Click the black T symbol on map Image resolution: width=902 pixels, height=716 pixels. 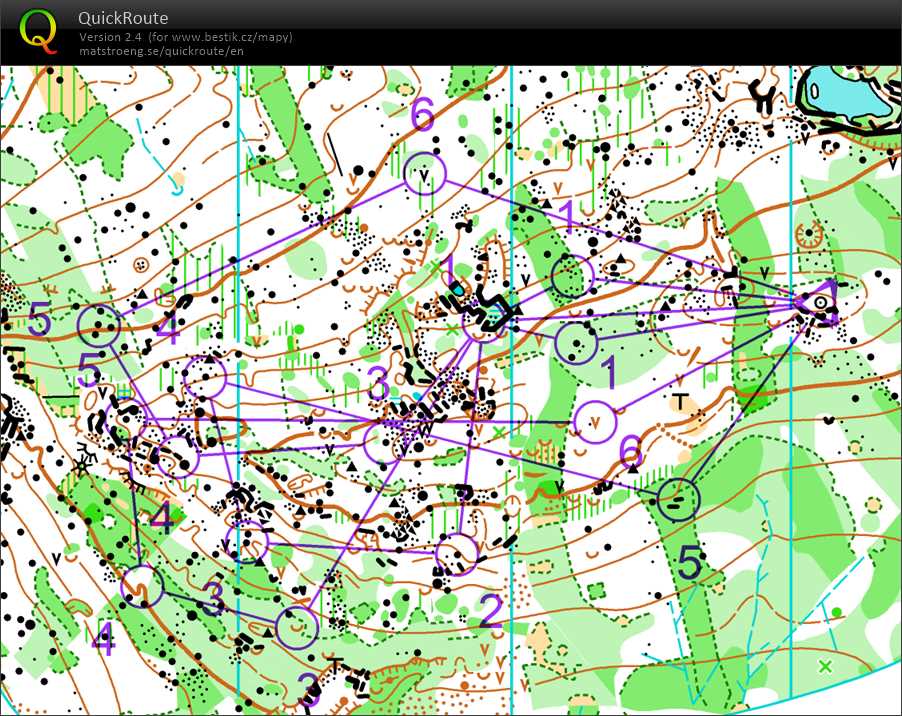click(x=682, y=402)
